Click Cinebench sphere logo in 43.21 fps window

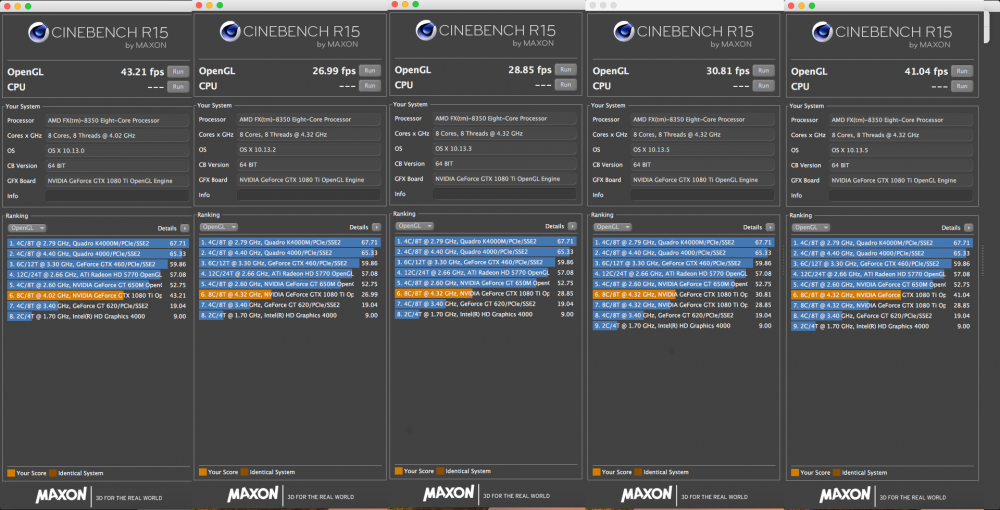[39, 33]
